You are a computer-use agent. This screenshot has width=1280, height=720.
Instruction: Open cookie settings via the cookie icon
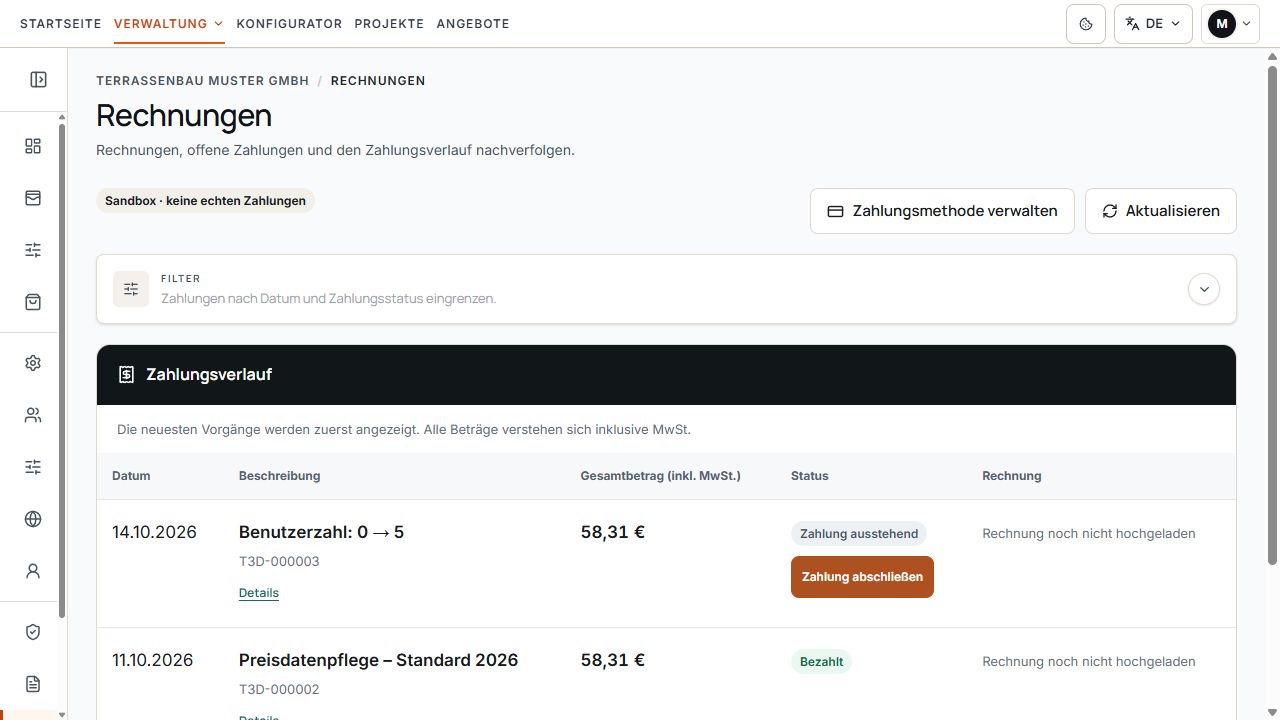(1086, 24)
